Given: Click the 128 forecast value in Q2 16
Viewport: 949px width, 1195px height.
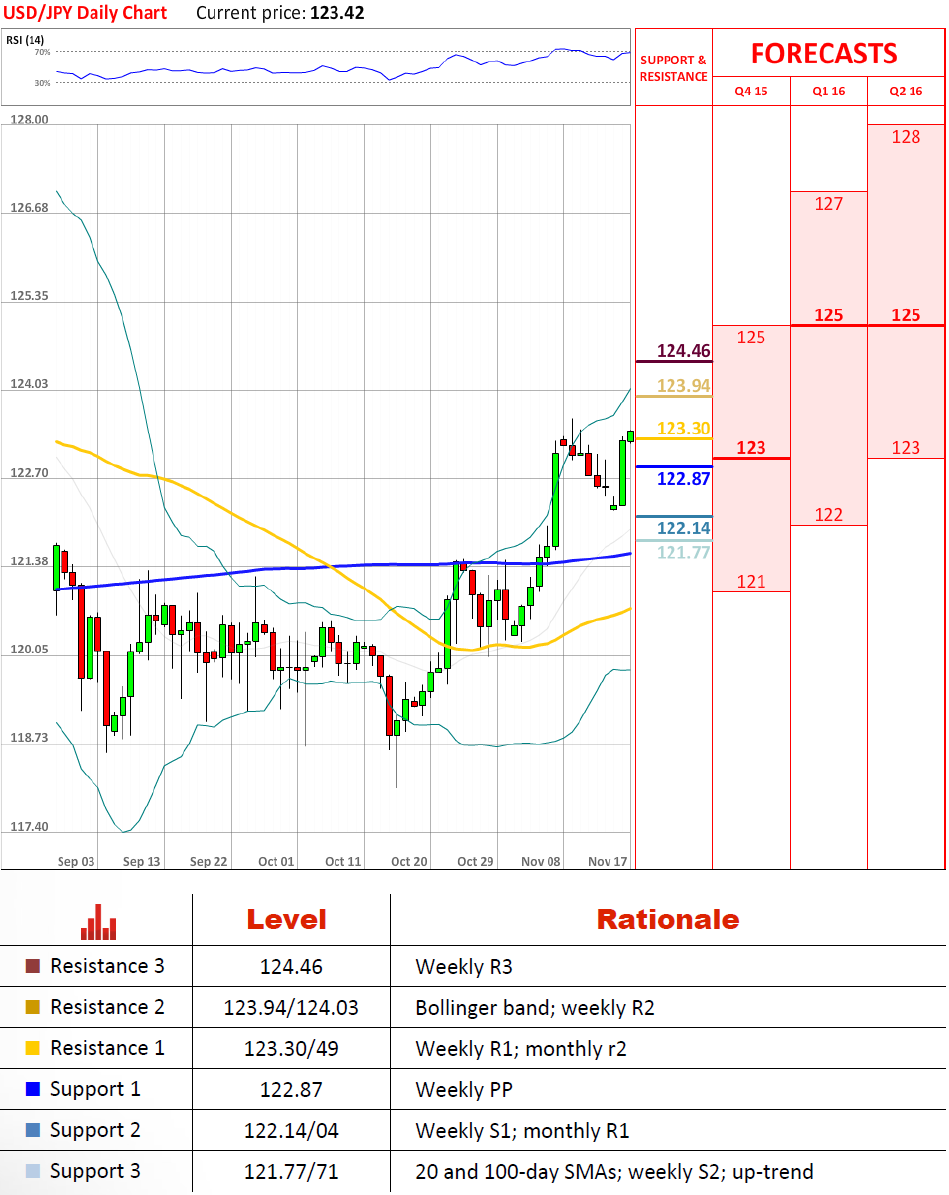Looking at the screenshot, I should [906, 137].
